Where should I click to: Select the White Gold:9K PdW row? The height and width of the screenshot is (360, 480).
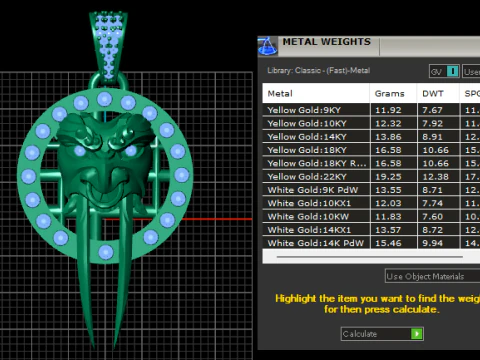(371, 190)
